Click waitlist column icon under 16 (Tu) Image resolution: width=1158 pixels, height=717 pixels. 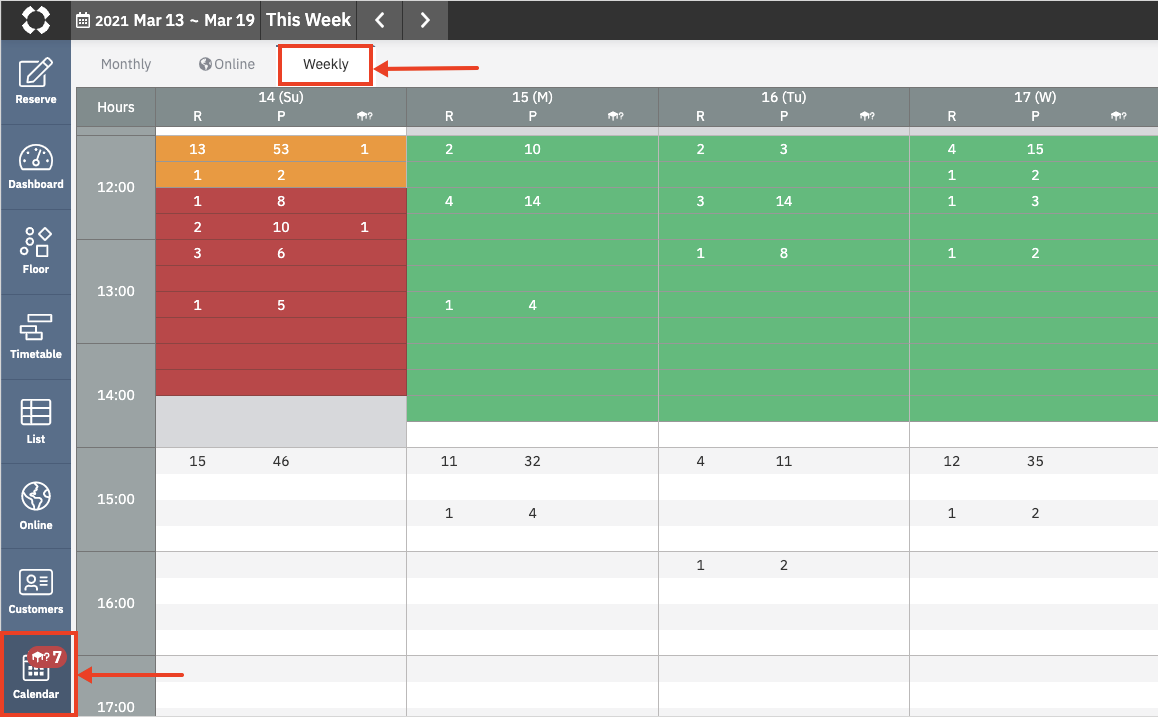[x=867, y=116]
